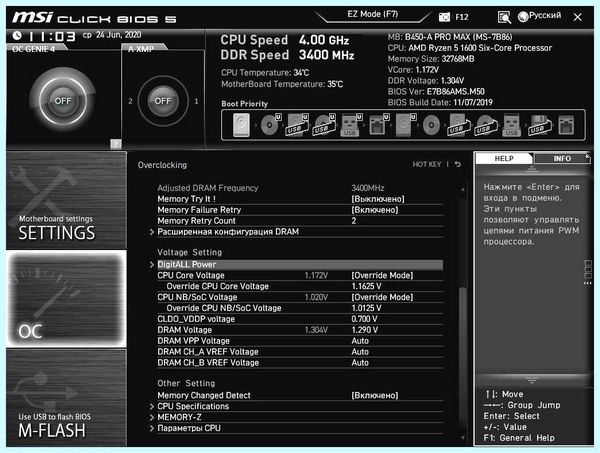The image size is (600, 453).
Task: Click scroll down arrow of settings list
Action: point(463,437)
